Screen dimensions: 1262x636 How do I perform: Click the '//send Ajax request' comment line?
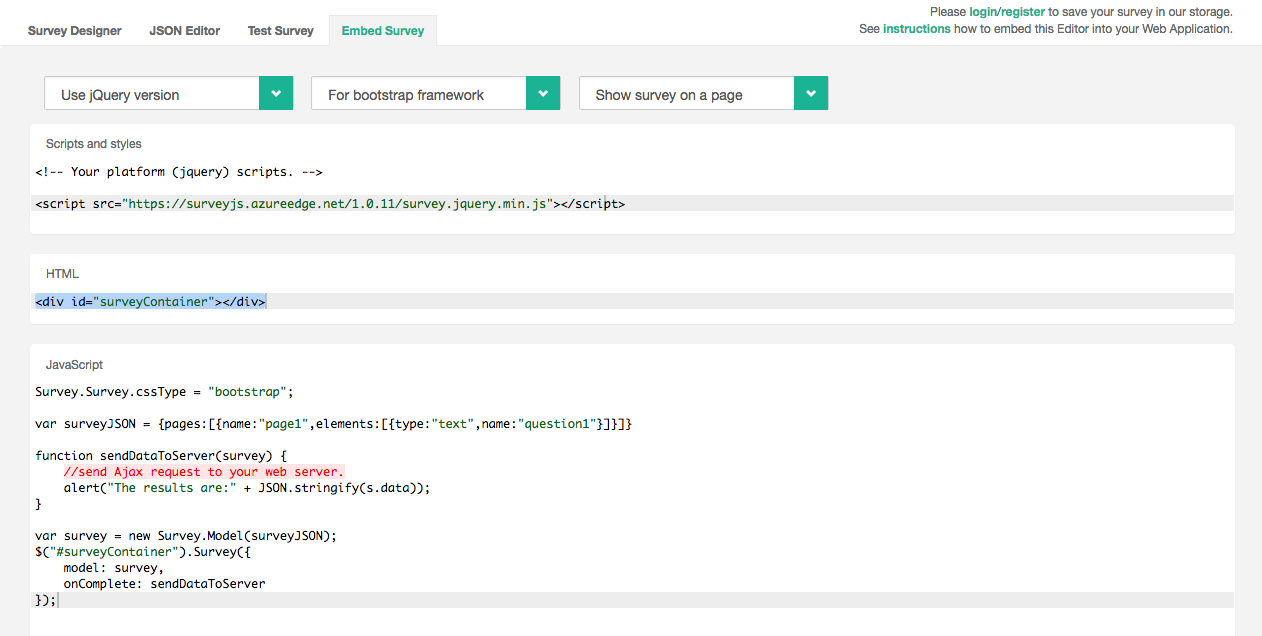(204, 472)
